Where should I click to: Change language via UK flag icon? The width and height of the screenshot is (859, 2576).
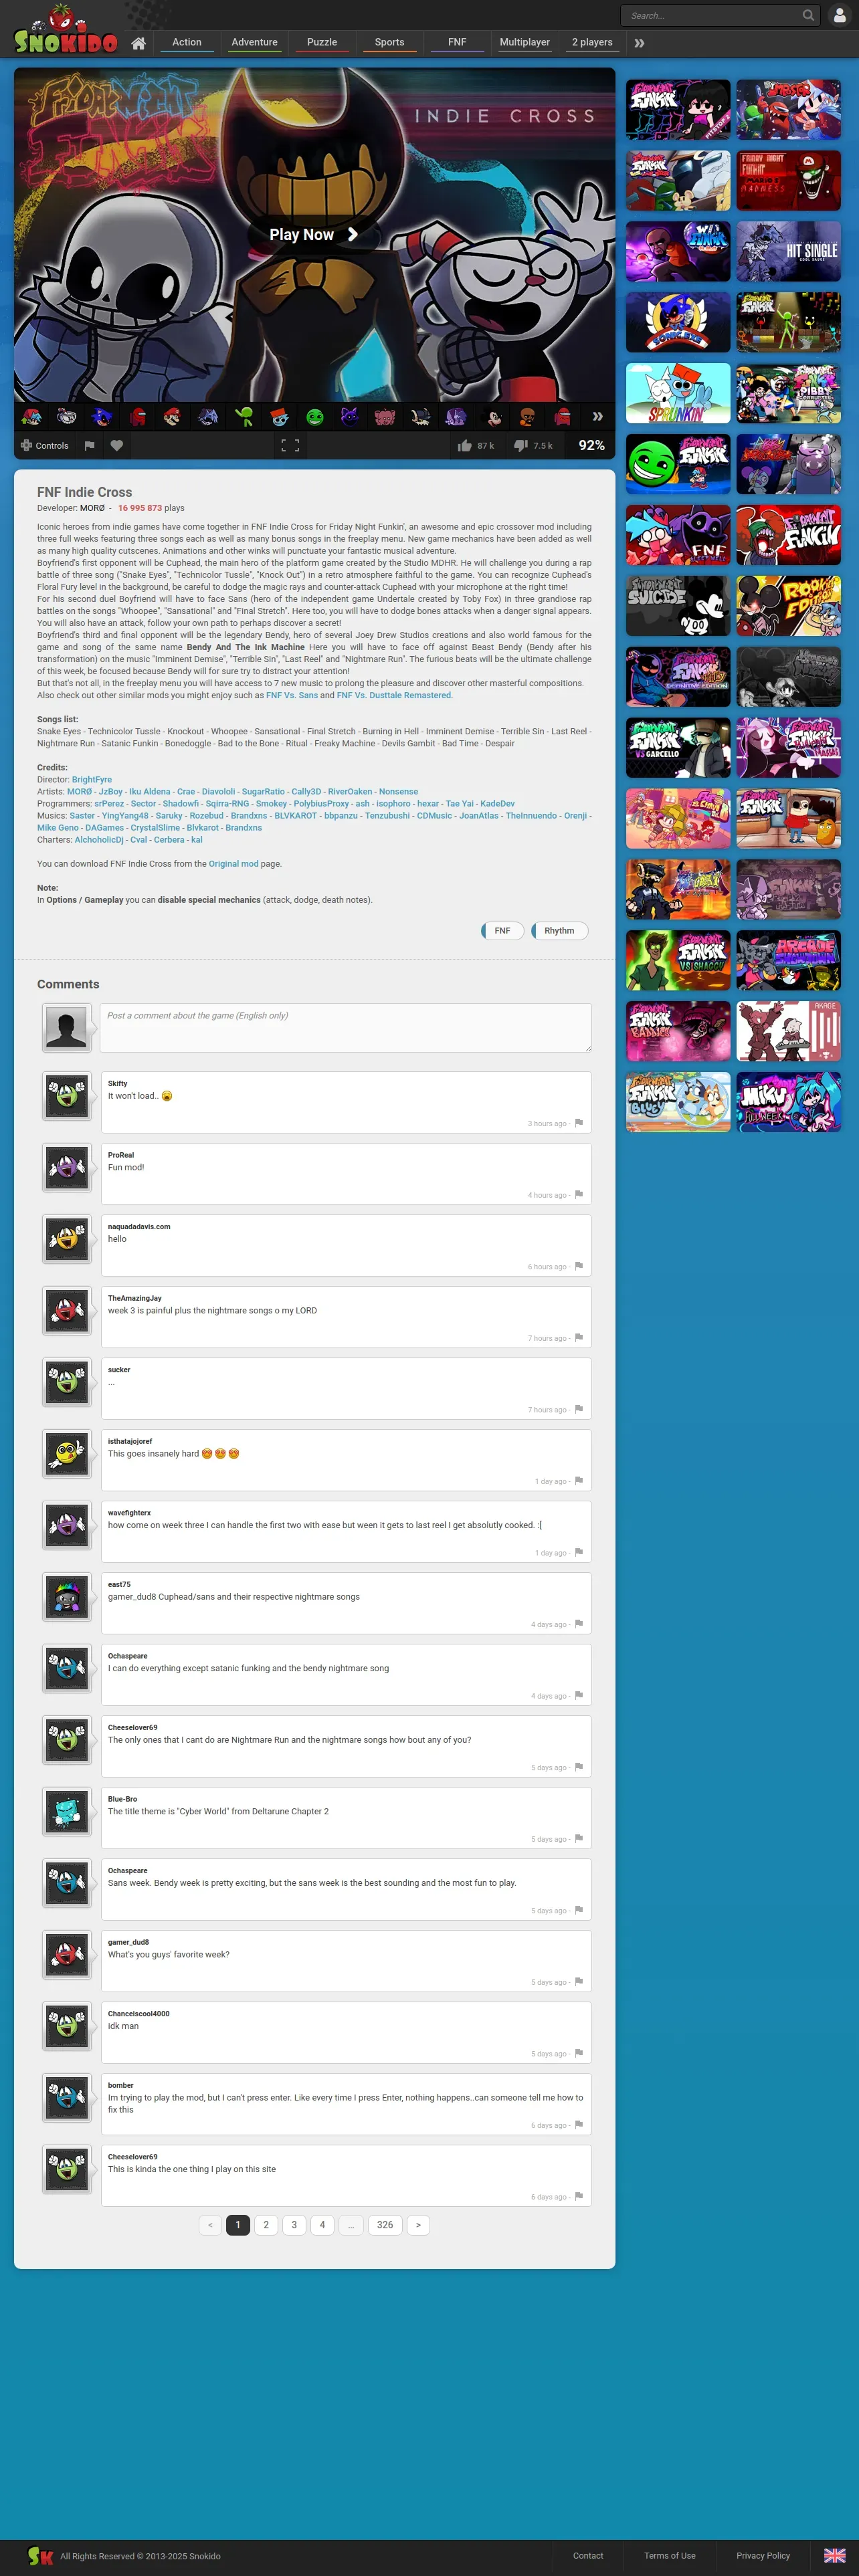pyautogui.click(x=834, y=2555)
